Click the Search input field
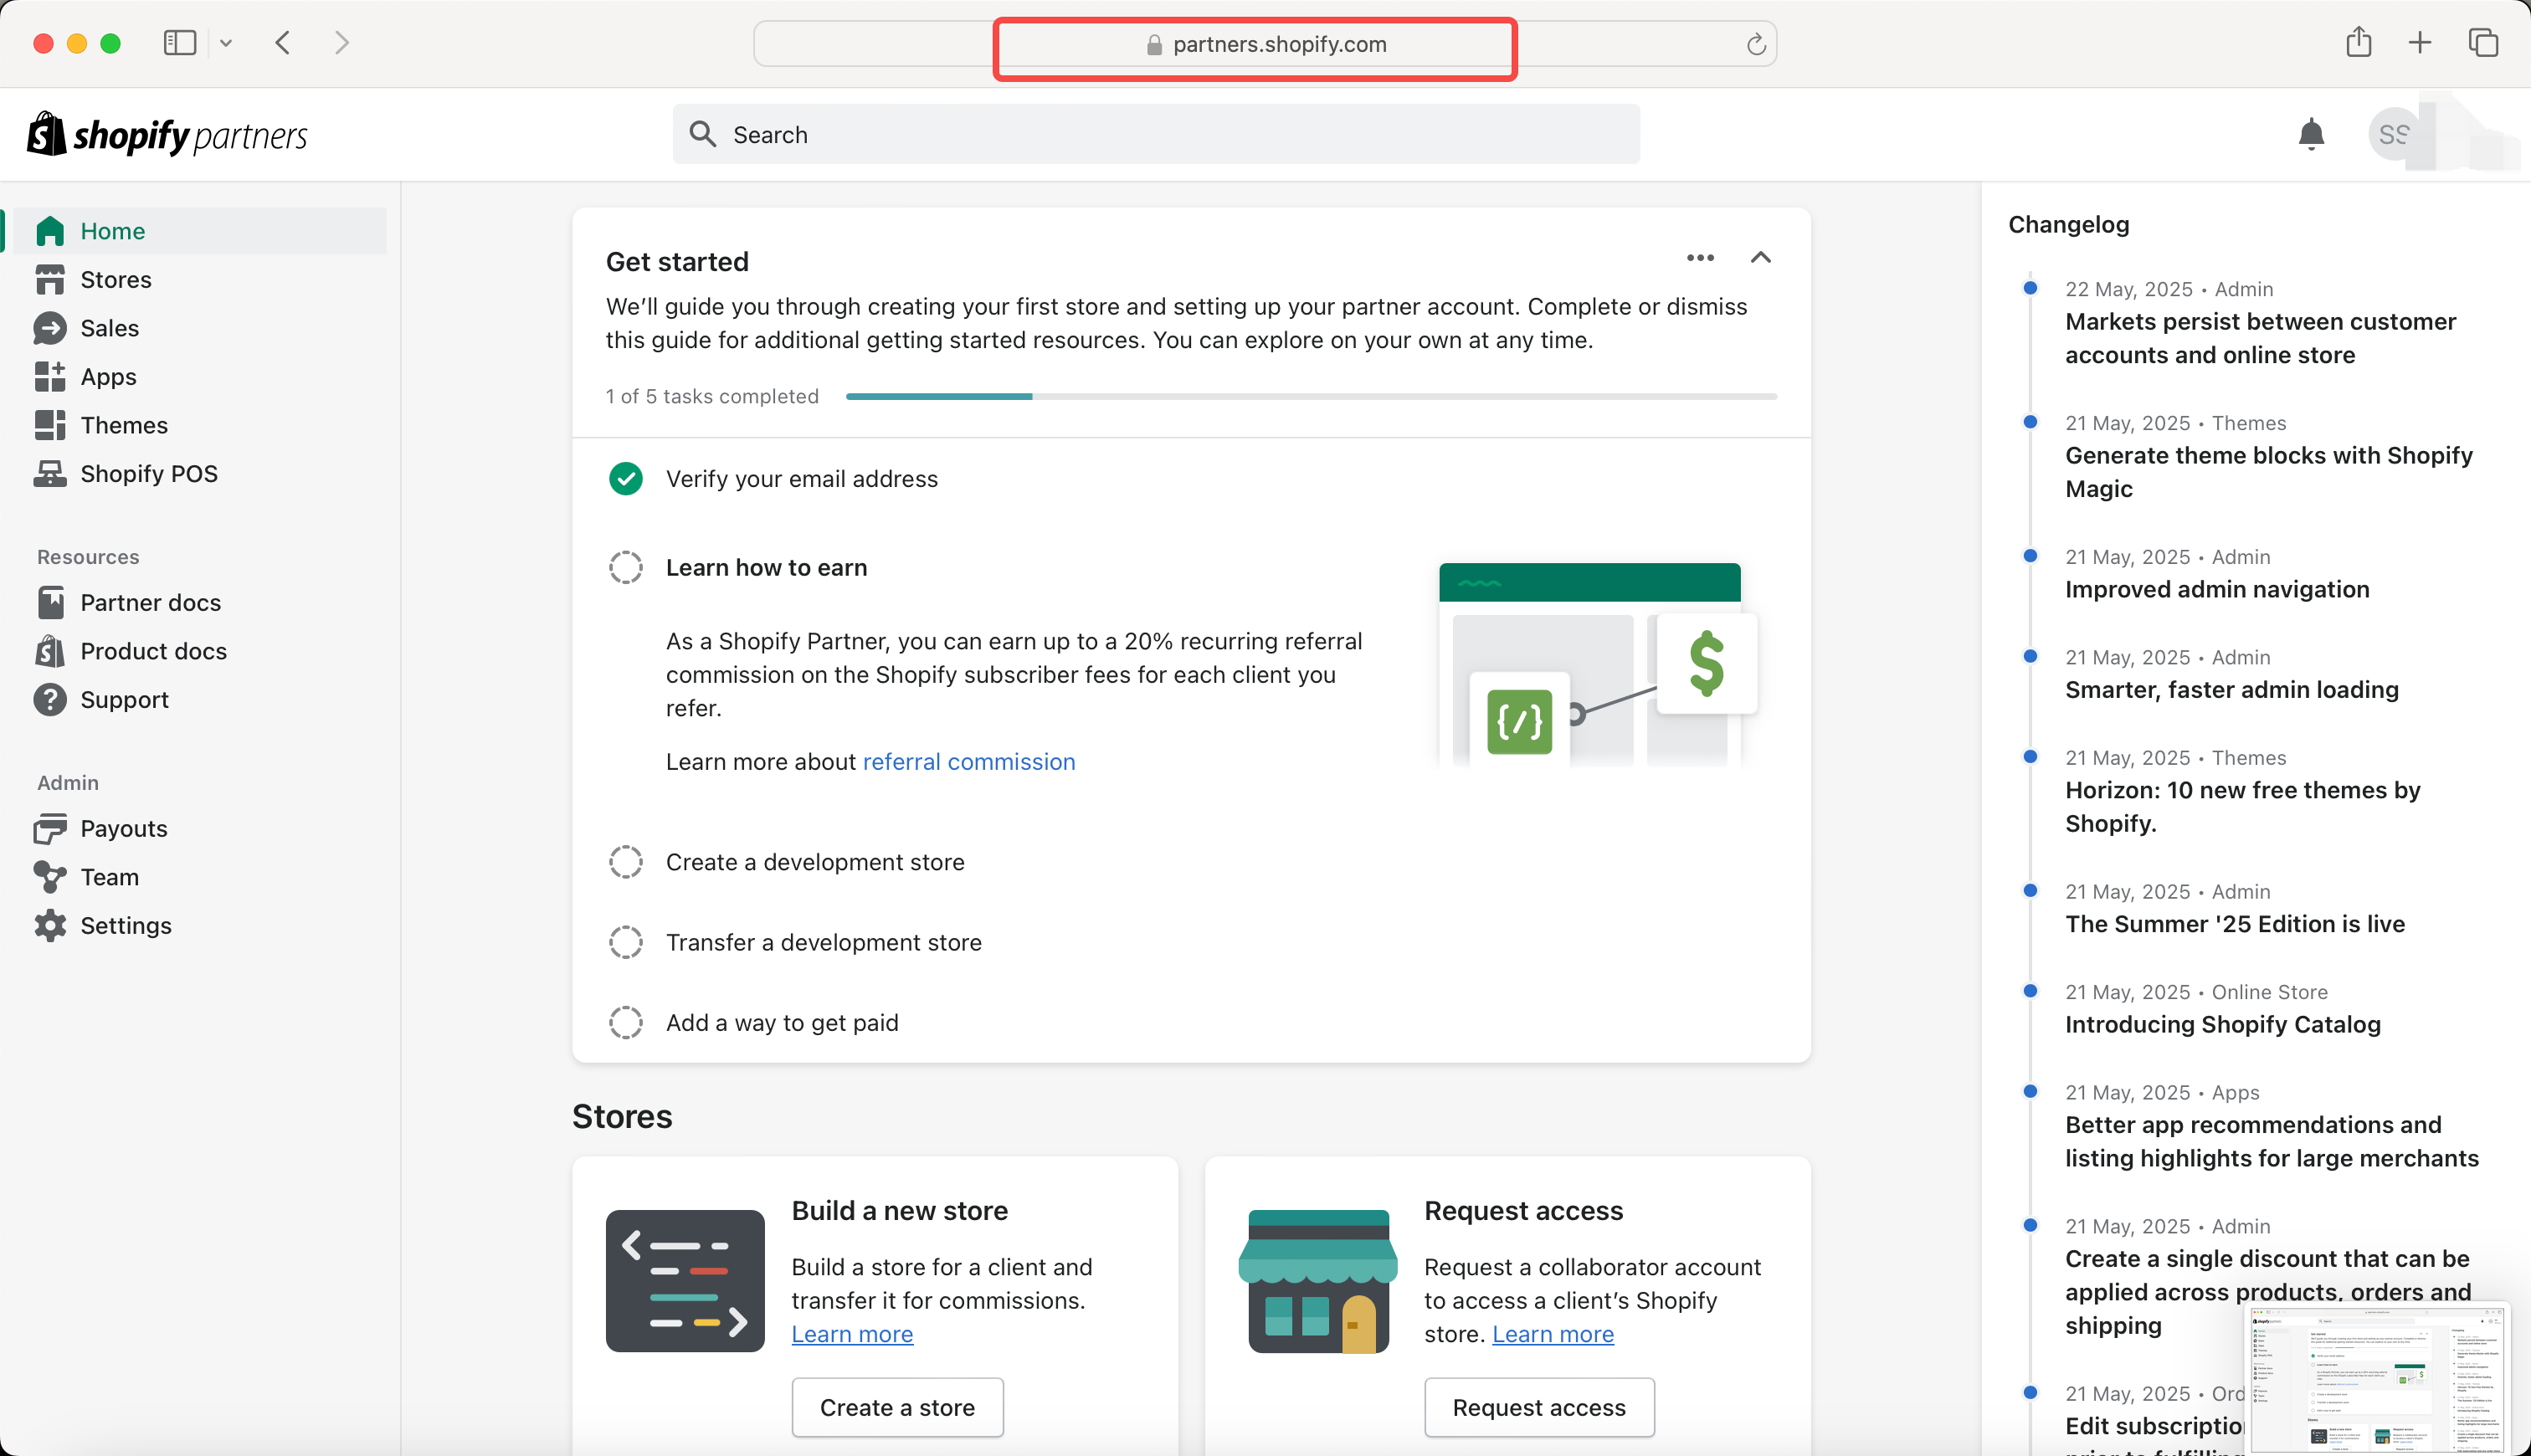This screenshot has width=2531, height=1456. point(1156,134)
